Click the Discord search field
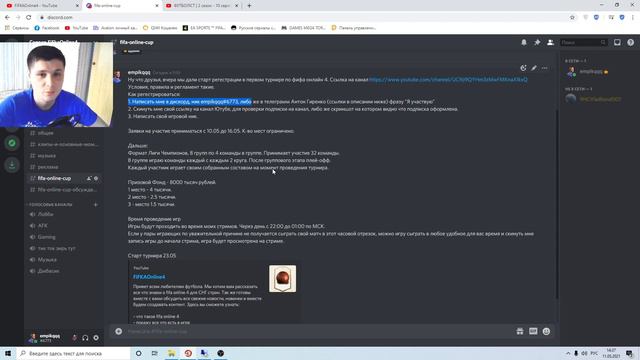 coord(583,42)
